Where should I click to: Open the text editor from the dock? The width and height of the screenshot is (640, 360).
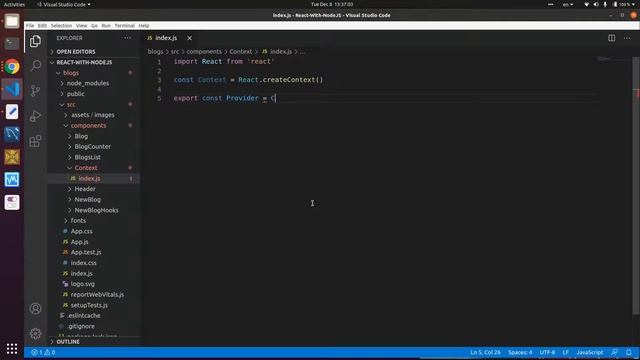(12, 111)
